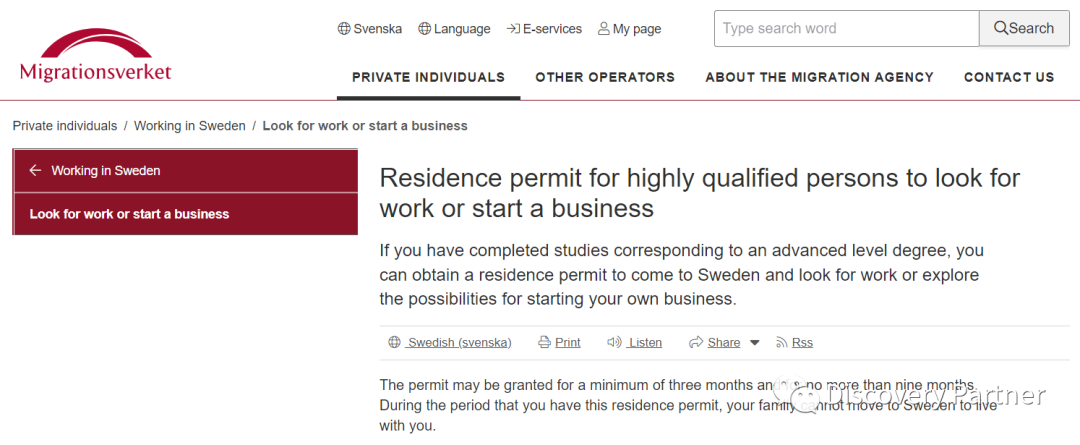Select About the Migration Agency menu
The height and width of the screenshot is (445, 1080).
[820, 77]
